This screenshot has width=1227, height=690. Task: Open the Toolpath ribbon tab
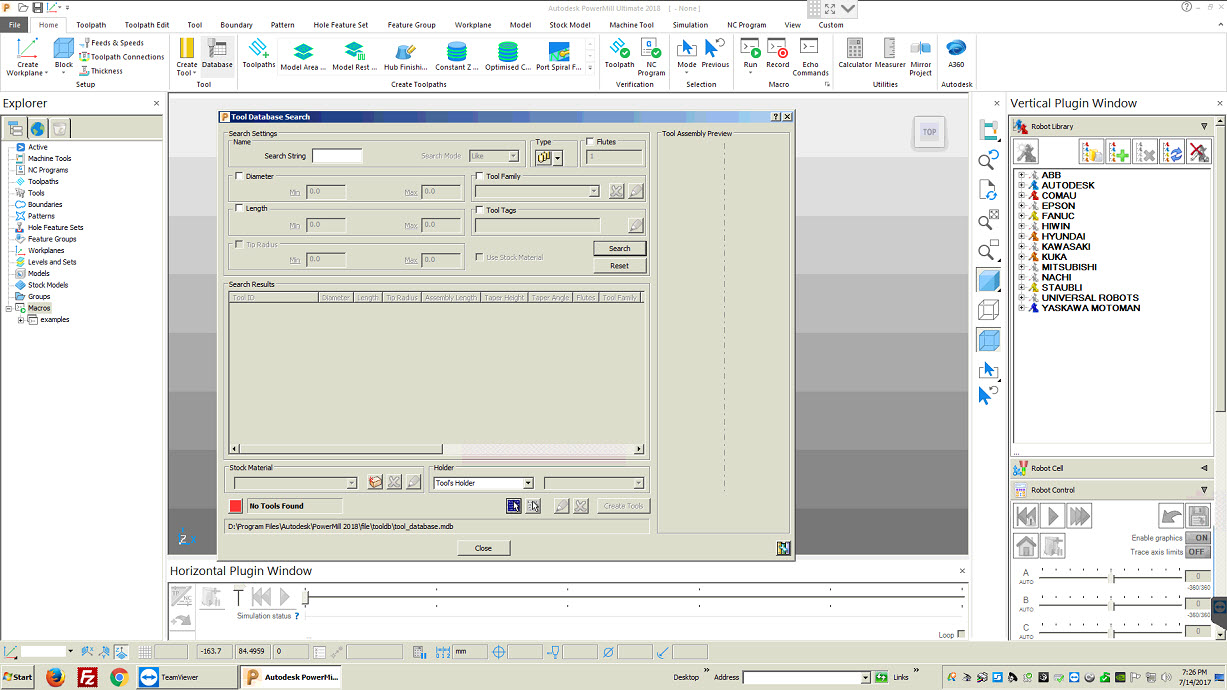point(91,25)
